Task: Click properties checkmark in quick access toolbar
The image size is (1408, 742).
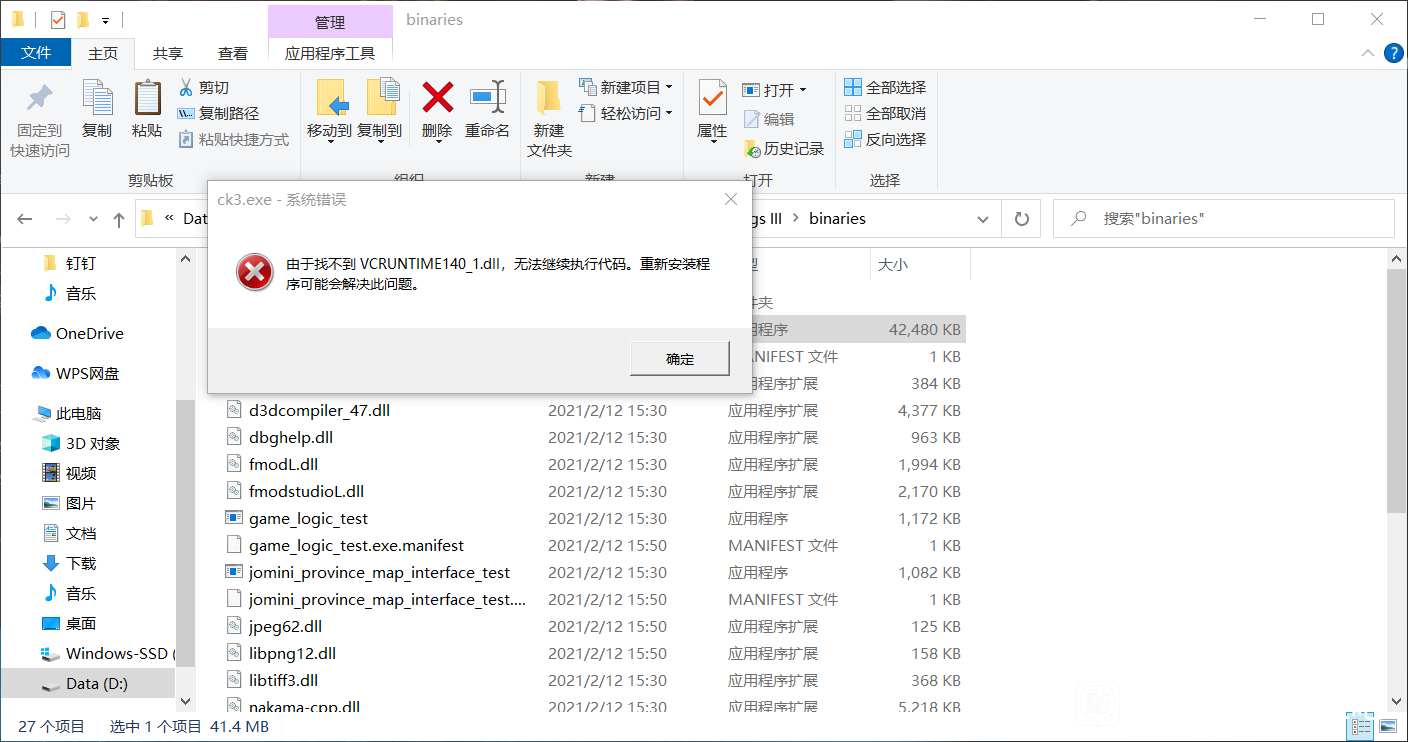Action: 57,19
